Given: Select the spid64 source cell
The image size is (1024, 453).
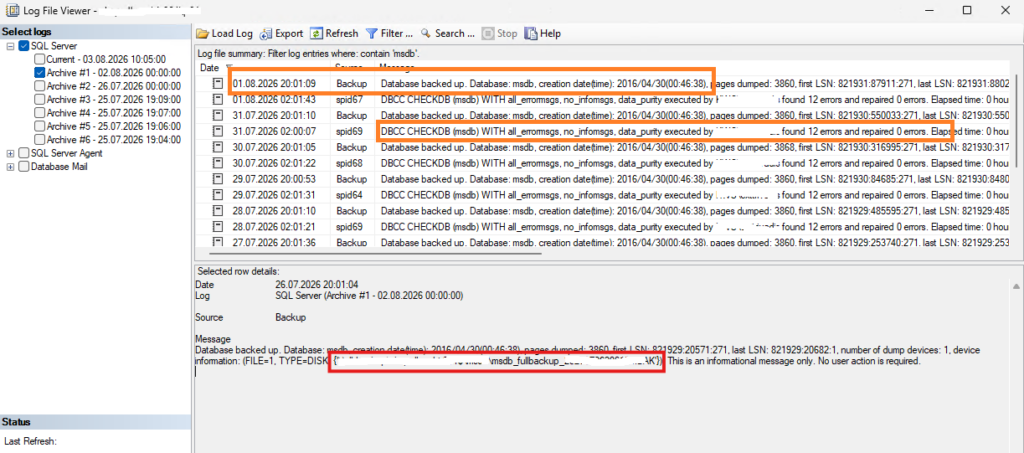Looking at the screenshot, I should pos(349,195).
